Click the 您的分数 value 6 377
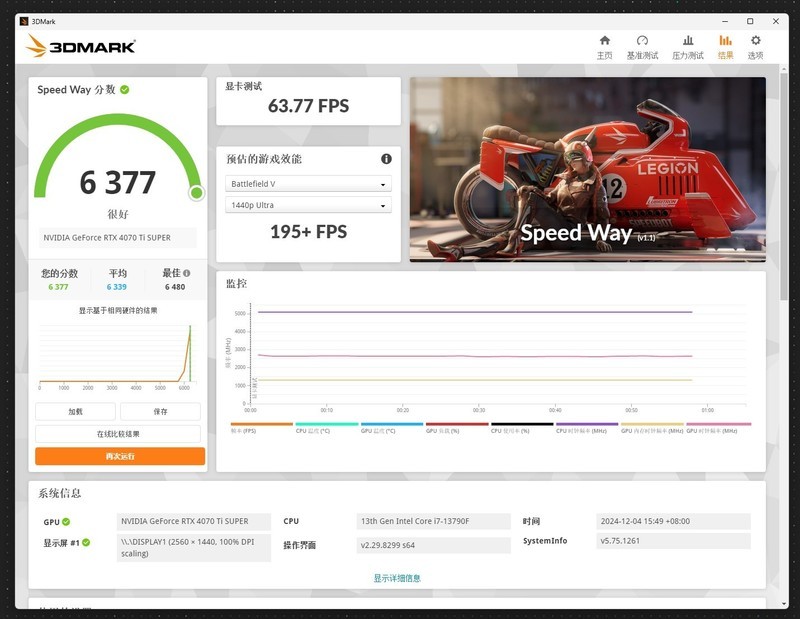800x619 pixels. (58, 287)
